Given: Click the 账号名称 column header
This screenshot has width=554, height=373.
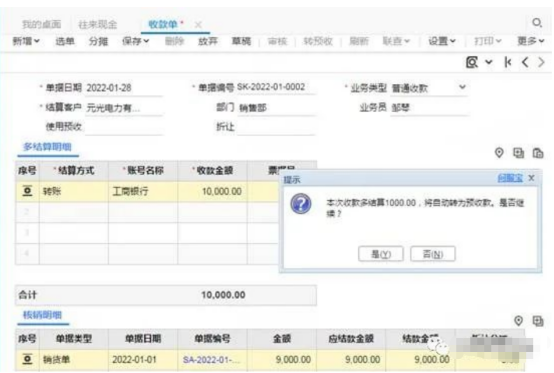Looking at the screenshot, I should click(143, 171).
